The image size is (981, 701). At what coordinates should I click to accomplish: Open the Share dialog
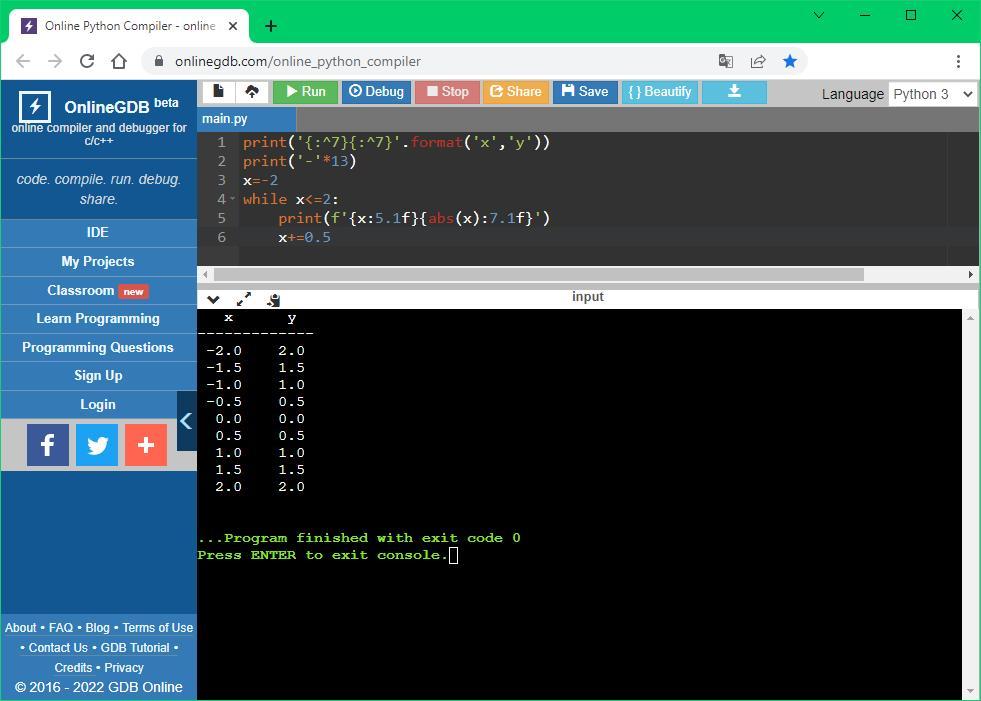pos(516,92)
